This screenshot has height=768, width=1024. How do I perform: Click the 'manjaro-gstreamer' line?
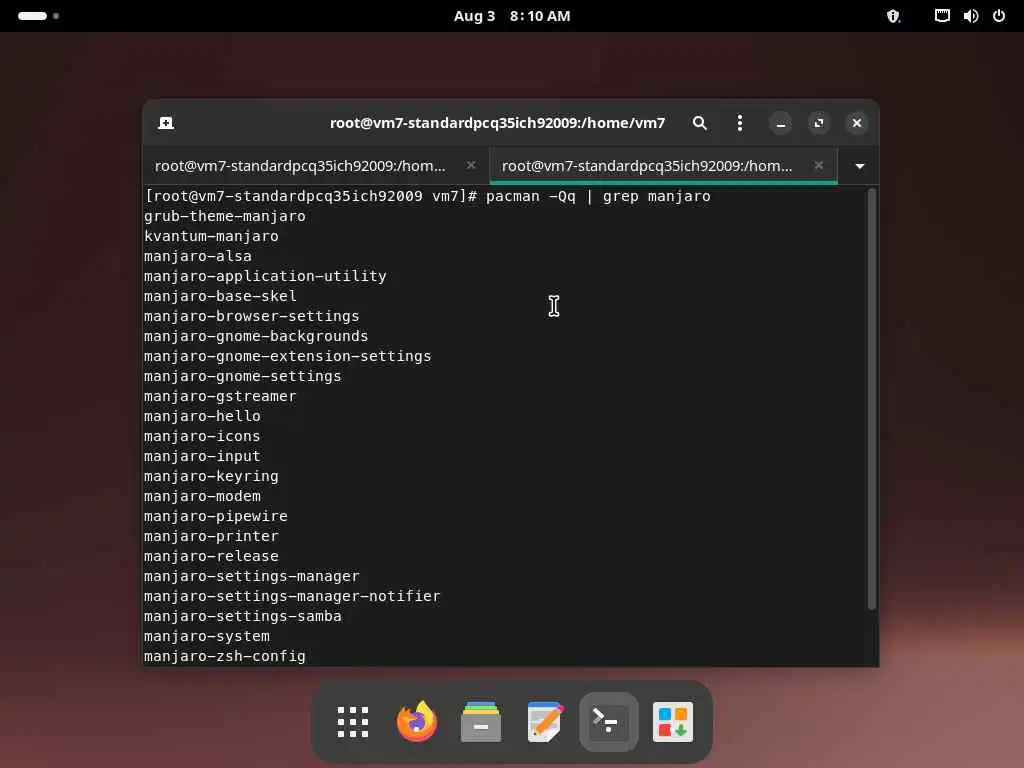(220, 396)
